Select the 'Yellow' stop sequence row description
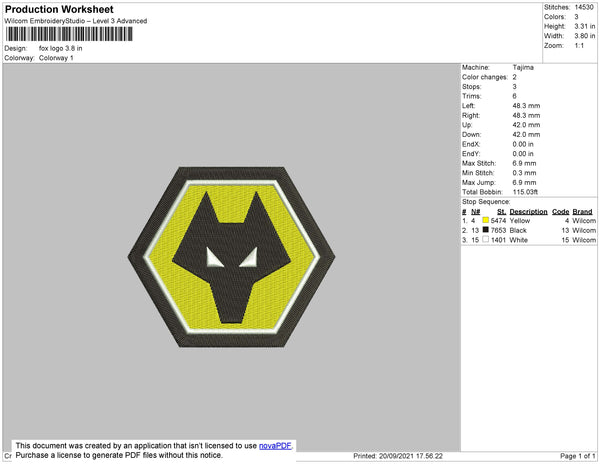Image resolution: width=600 pixels, height=464 pixels. point(520,221)
